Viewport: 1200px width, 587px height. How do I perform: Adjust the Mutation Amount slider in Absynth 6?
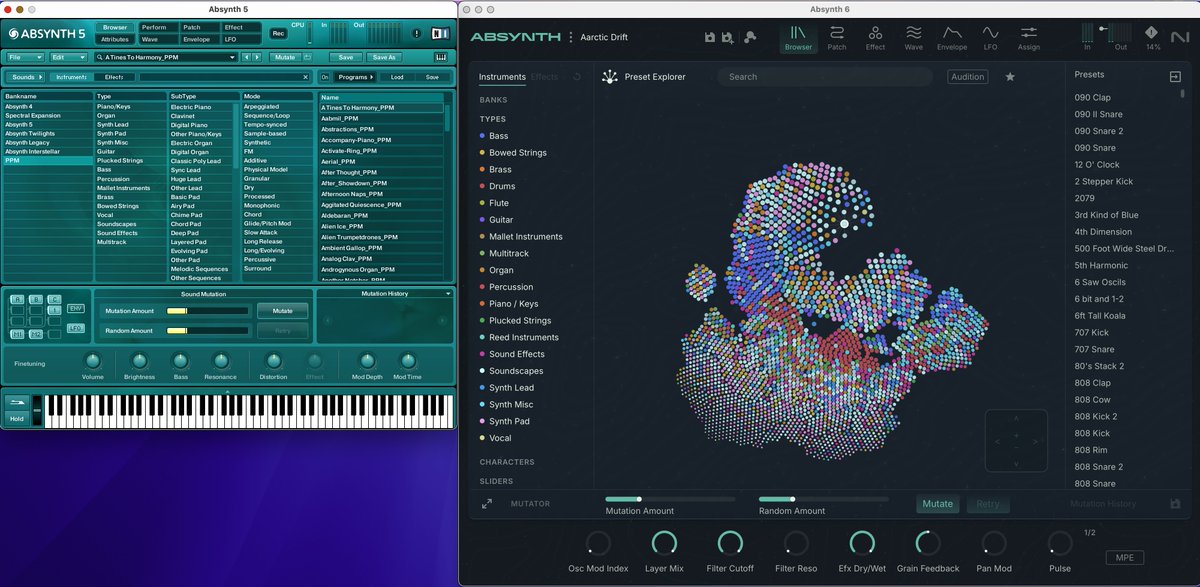[x=670, y=498]
